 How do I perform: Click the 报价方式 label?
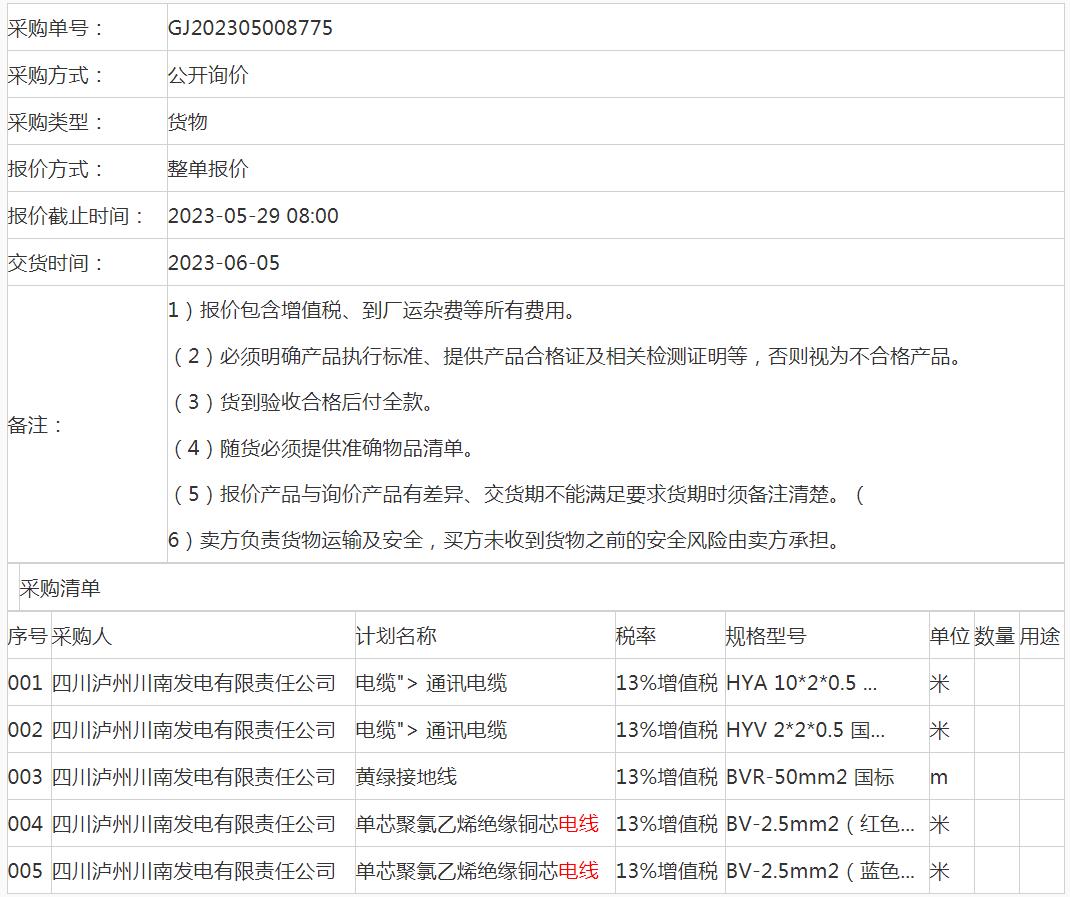[x=55, y=169]
